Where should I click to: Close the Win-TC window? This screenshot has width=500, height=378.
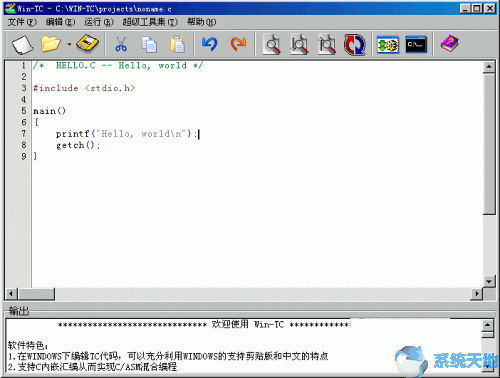[489, 8]
